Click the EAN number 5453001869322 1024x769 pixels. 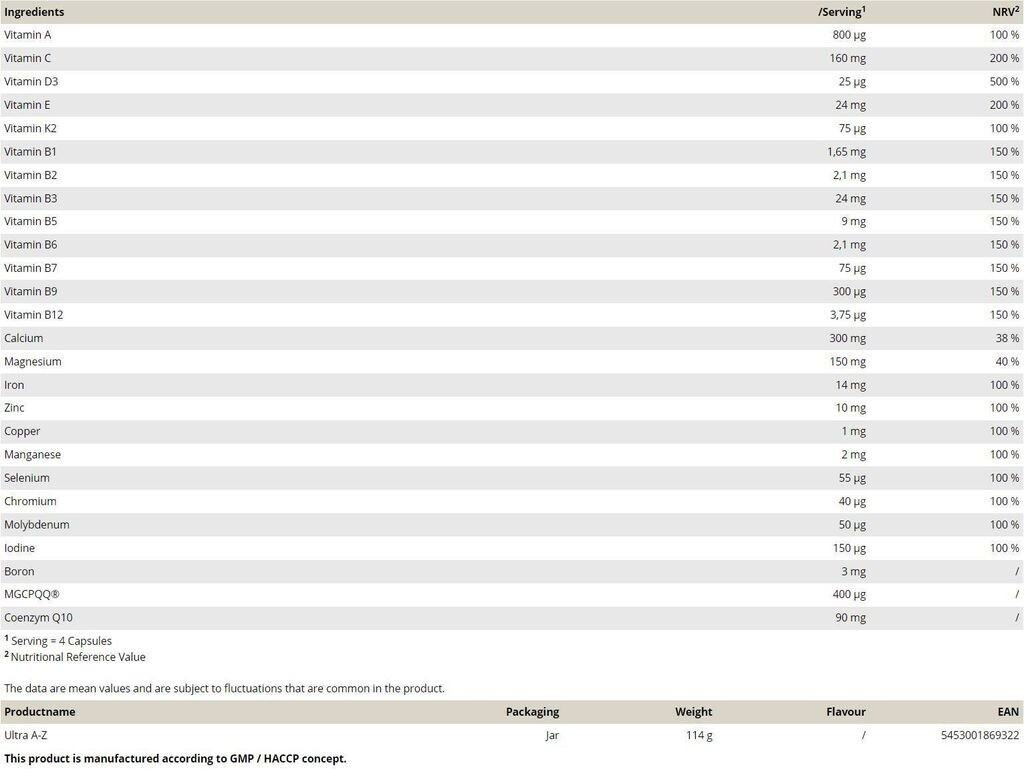click(x=980, y=736)
